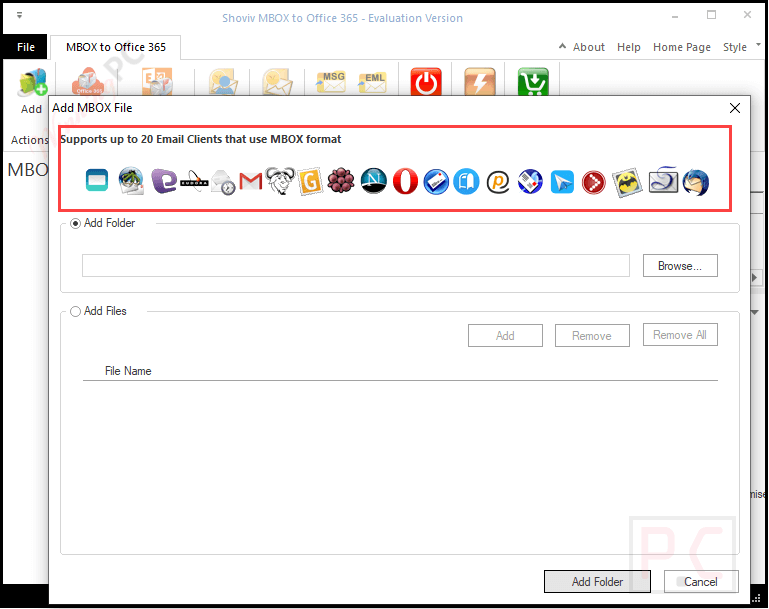Click the resize grip at window corner
This screenshot has width=769, height=609.
coord(756,598)
